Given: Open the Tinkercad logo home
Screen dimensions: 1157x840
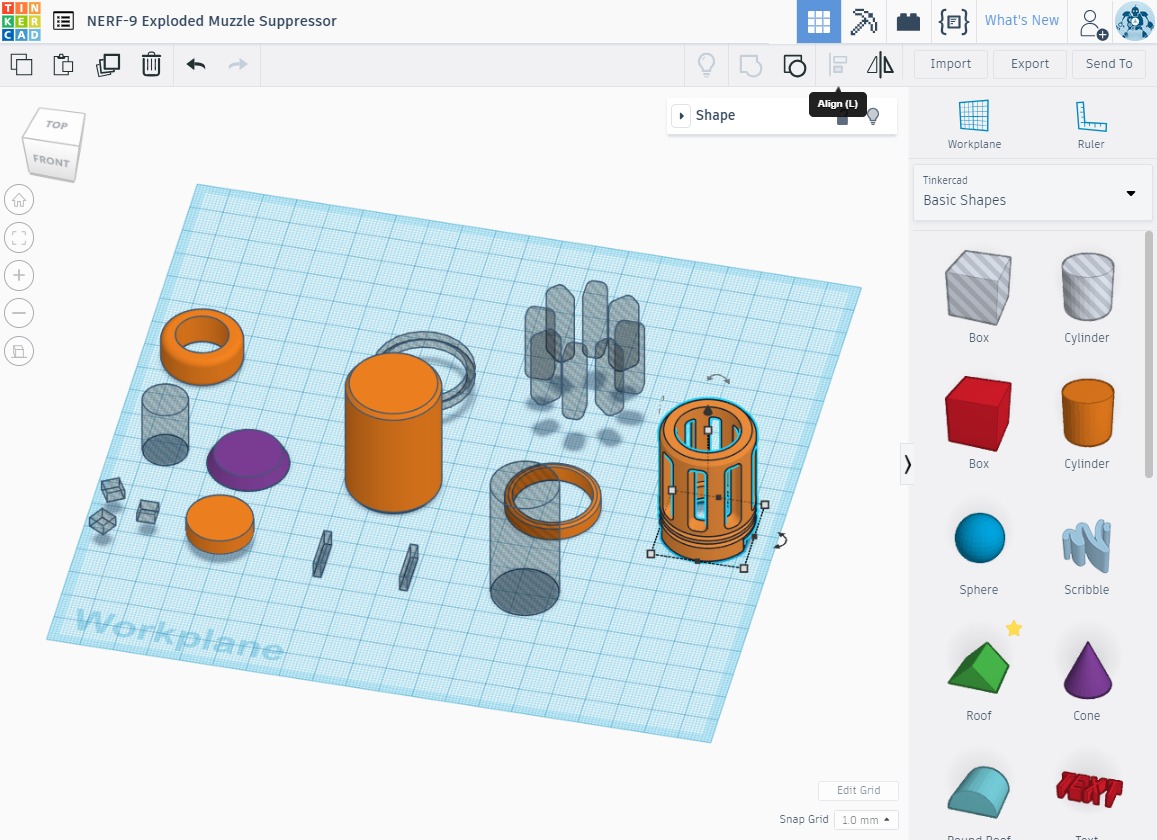Looking at the screenshot, I should pyautogui.click(x=21, y=21).
